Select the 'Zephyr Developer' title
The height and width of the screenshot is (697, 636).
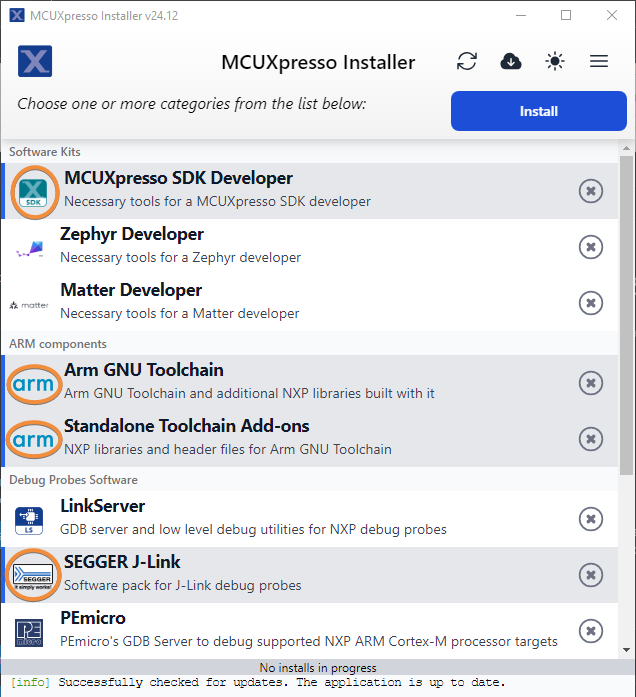point(132,234)
